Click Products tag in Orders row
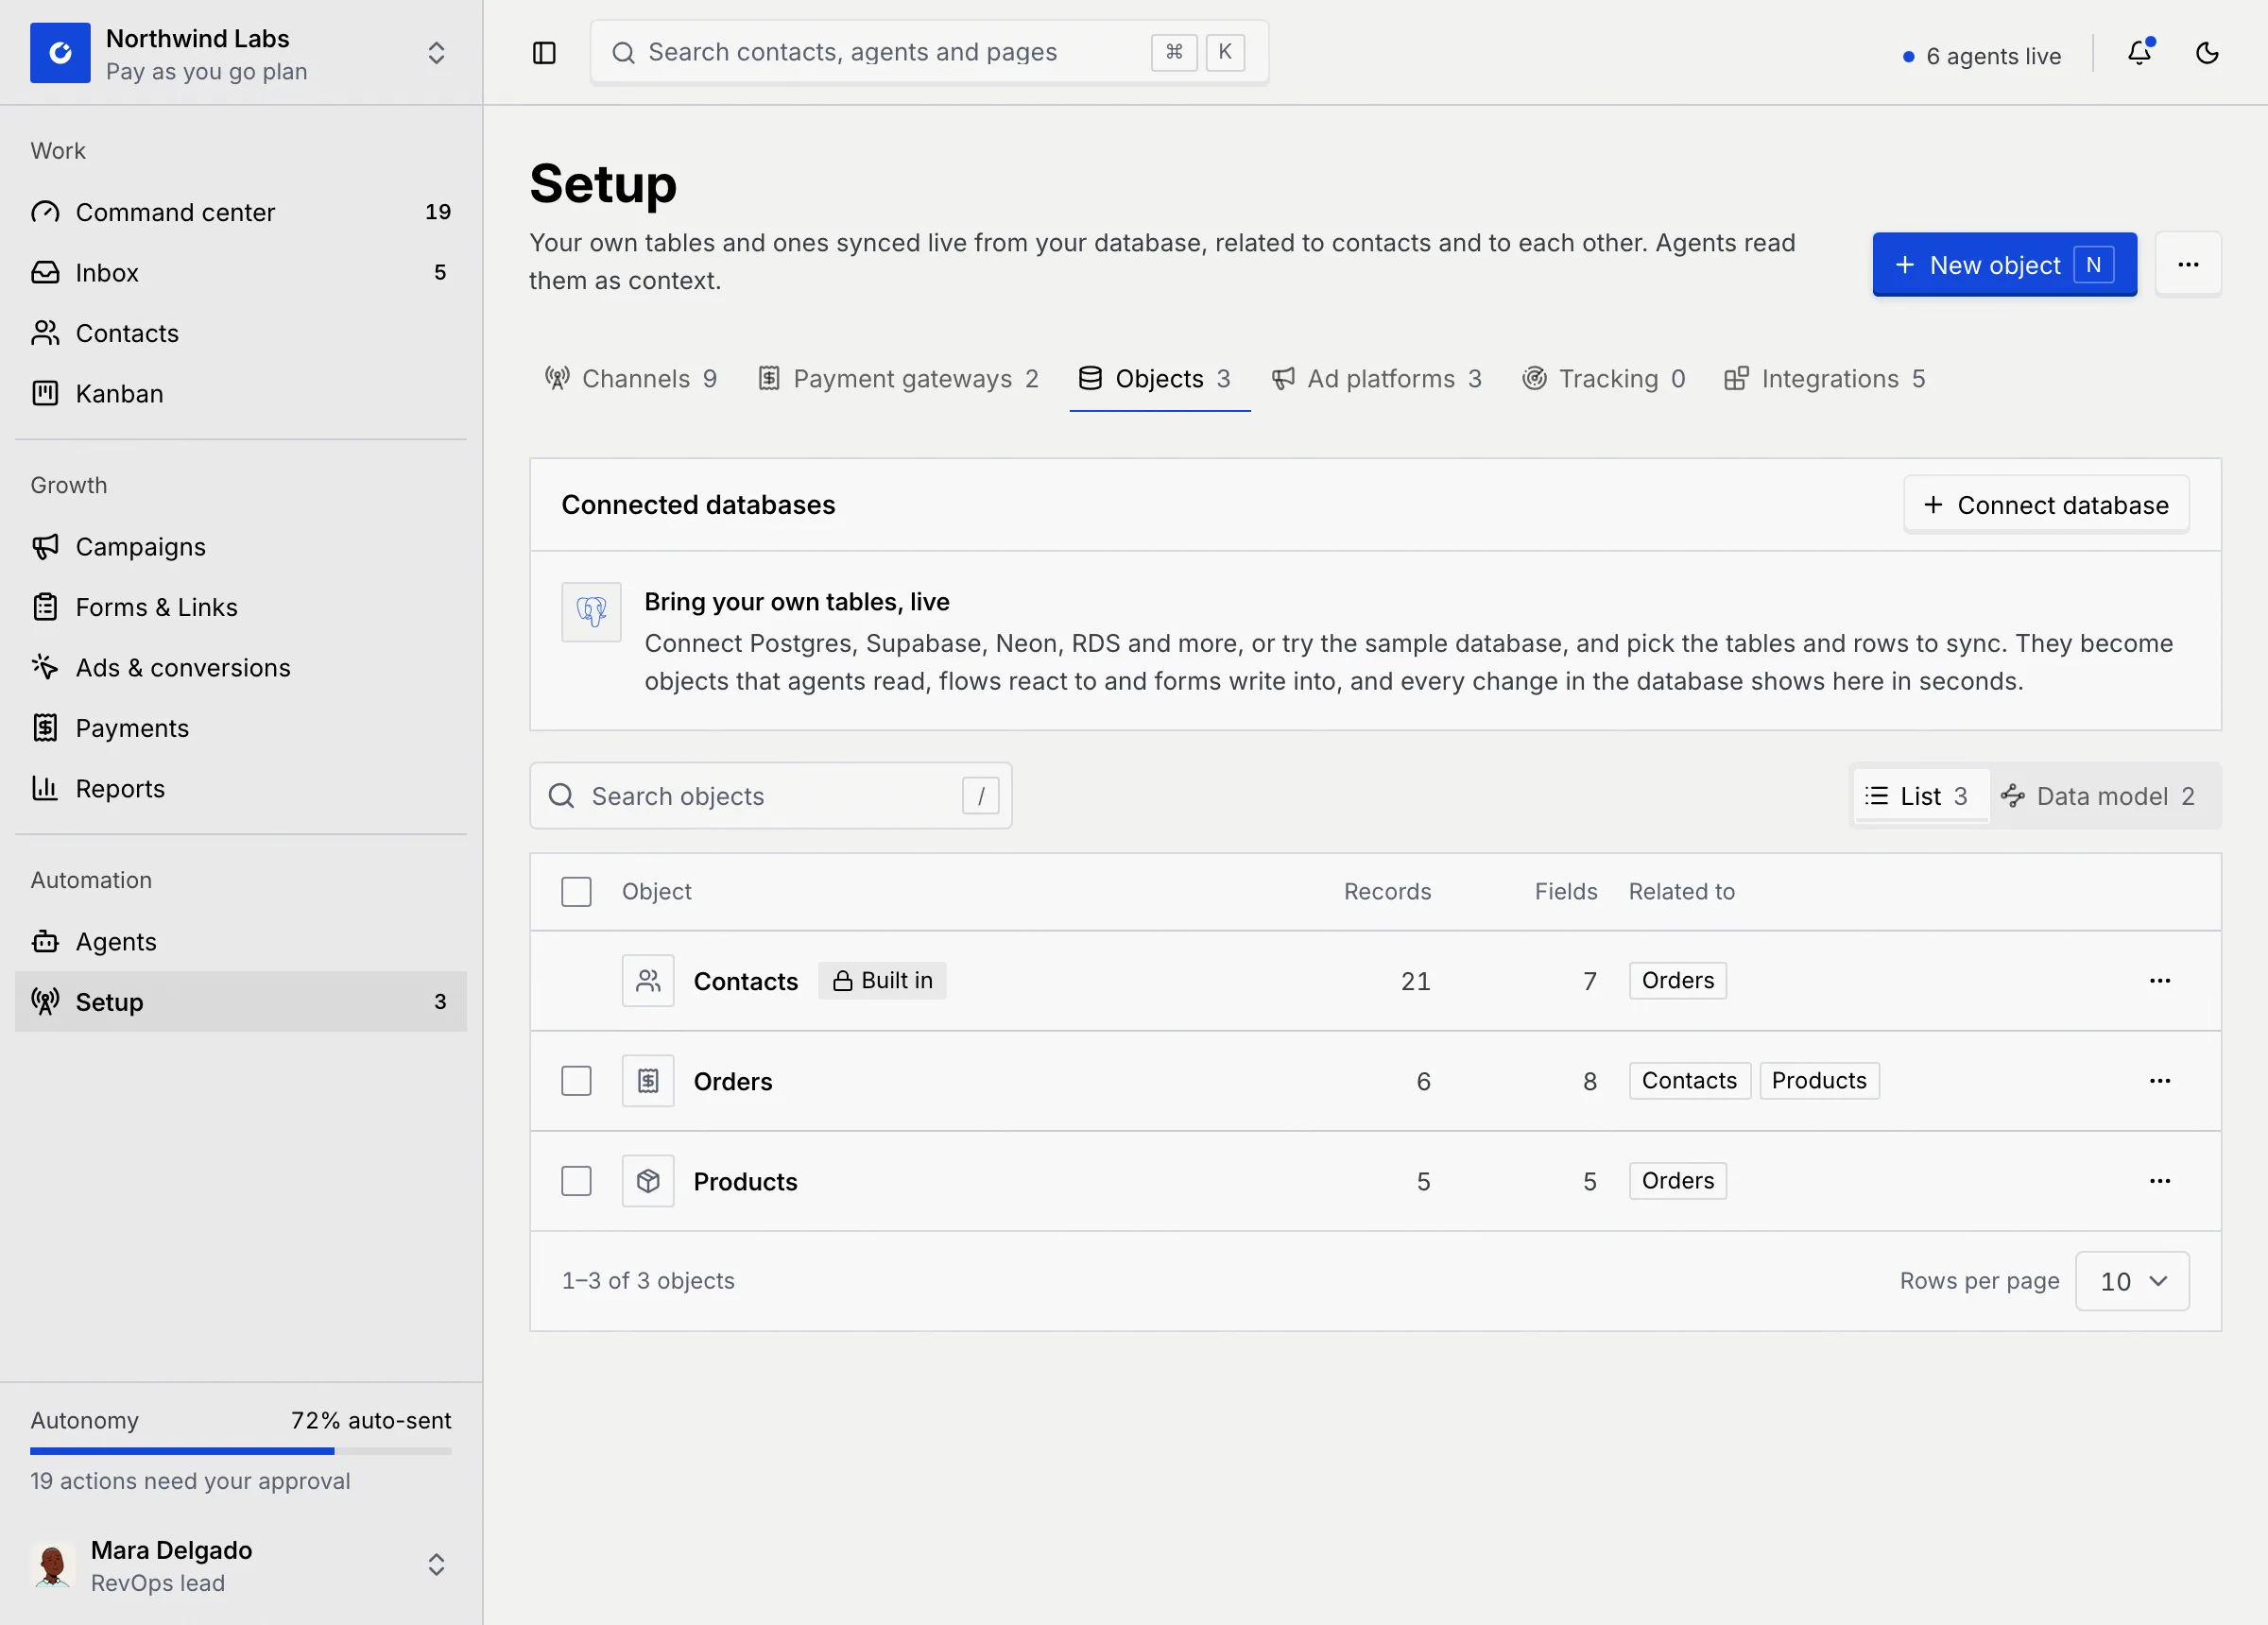Screen dimensions: 2268x1625 1819,1081
